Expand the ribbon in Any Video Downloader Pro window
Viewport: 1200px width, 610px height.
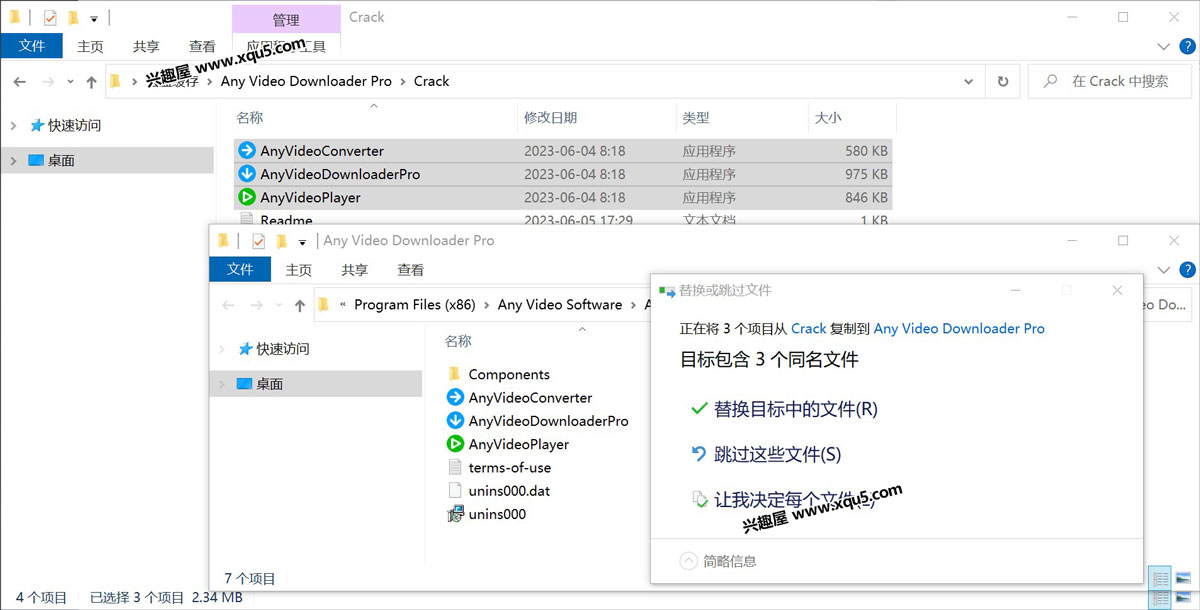coord(1163,270)
